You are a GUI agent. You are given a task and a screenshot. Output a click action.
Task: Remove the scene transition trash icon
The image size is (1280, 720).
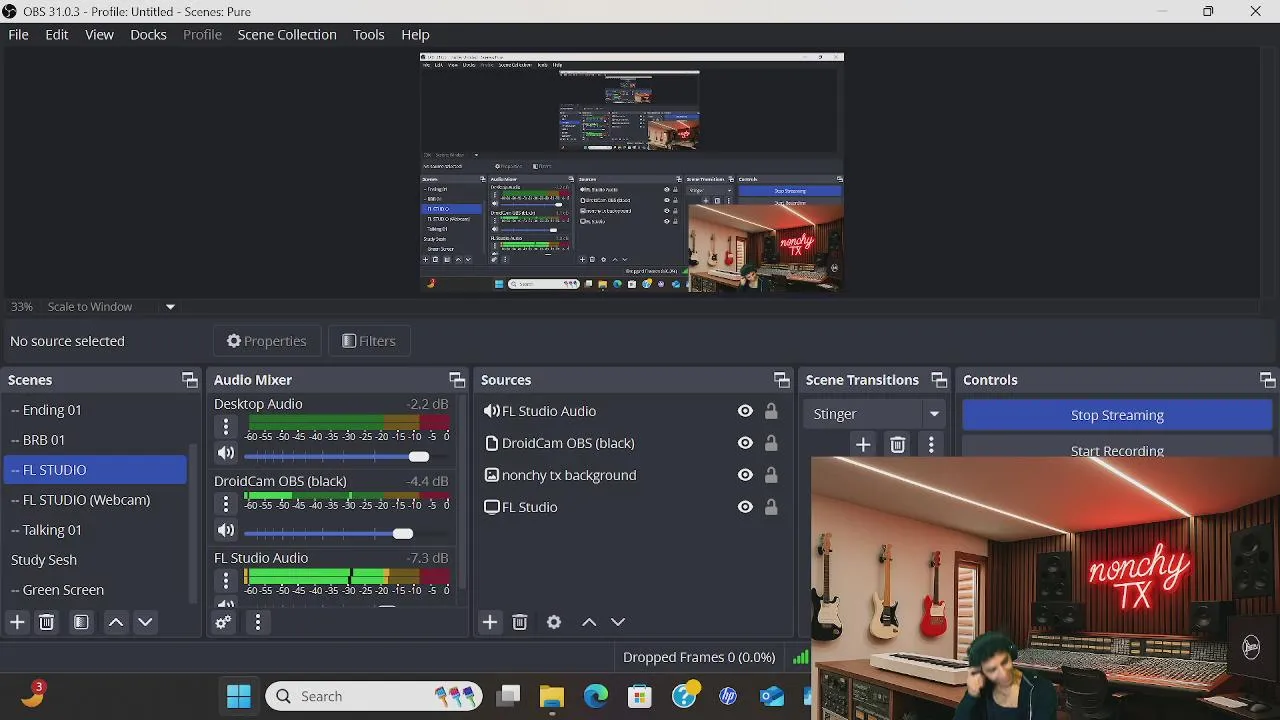point(898,445)
